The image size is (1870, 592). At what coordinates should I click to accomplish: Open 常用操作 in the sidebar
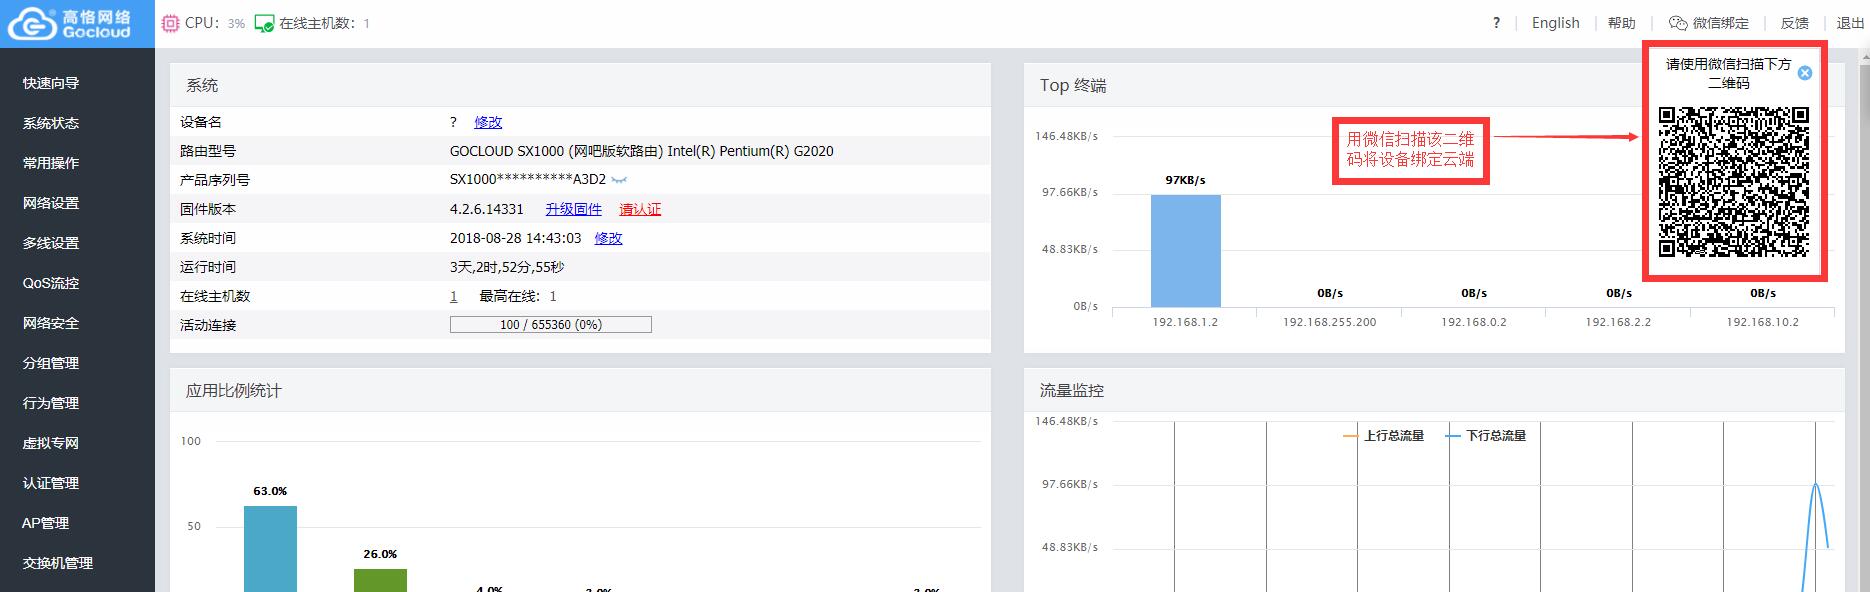pyautogui.click(x=51, y=163)
